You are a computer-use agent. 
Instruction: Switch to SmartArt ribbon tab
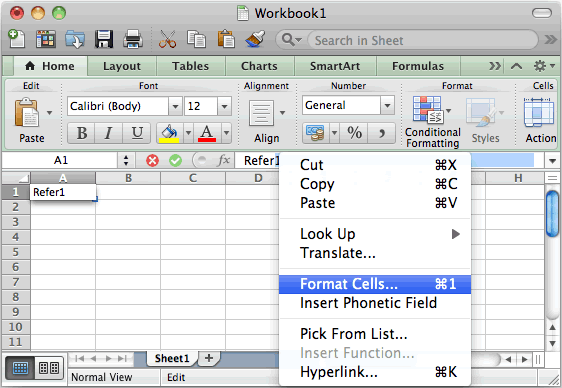pos(335,66)
